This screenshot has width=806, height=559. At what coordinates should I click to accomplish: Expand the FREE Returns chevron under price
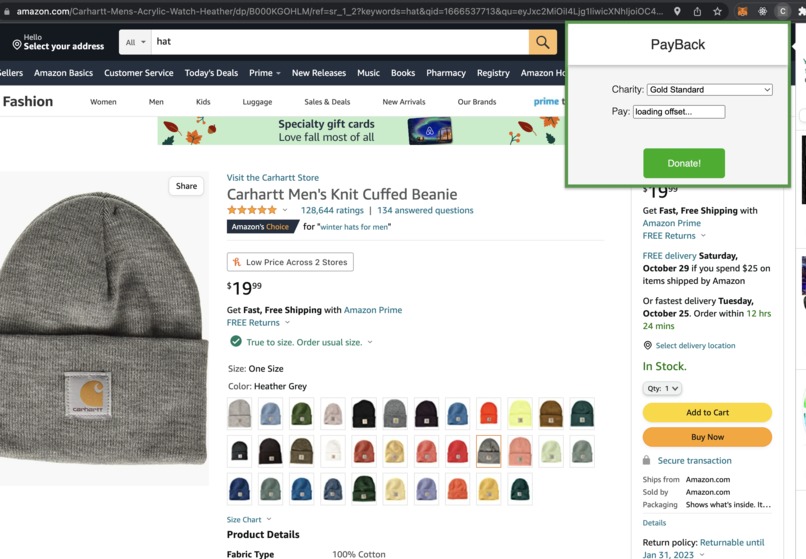click(x=287, y=322)
